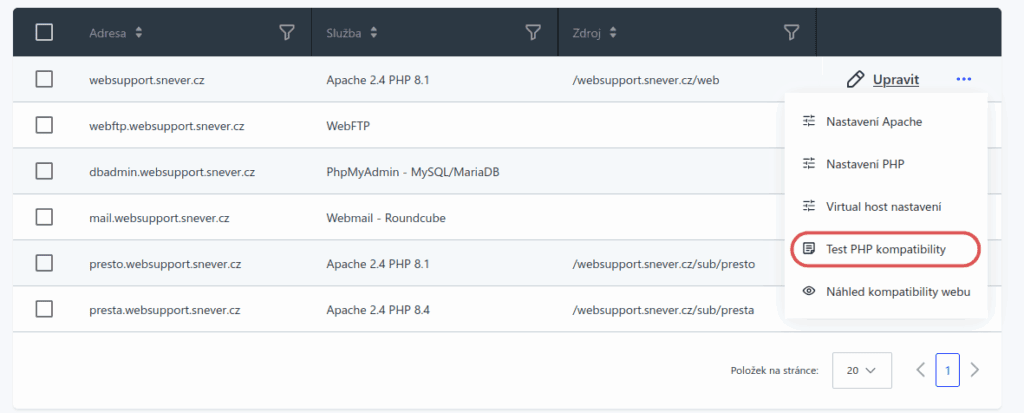1024x413 pixels.
Task: Tick checkbox for presta.websupport.snever.cz
Action: [44, 309]
